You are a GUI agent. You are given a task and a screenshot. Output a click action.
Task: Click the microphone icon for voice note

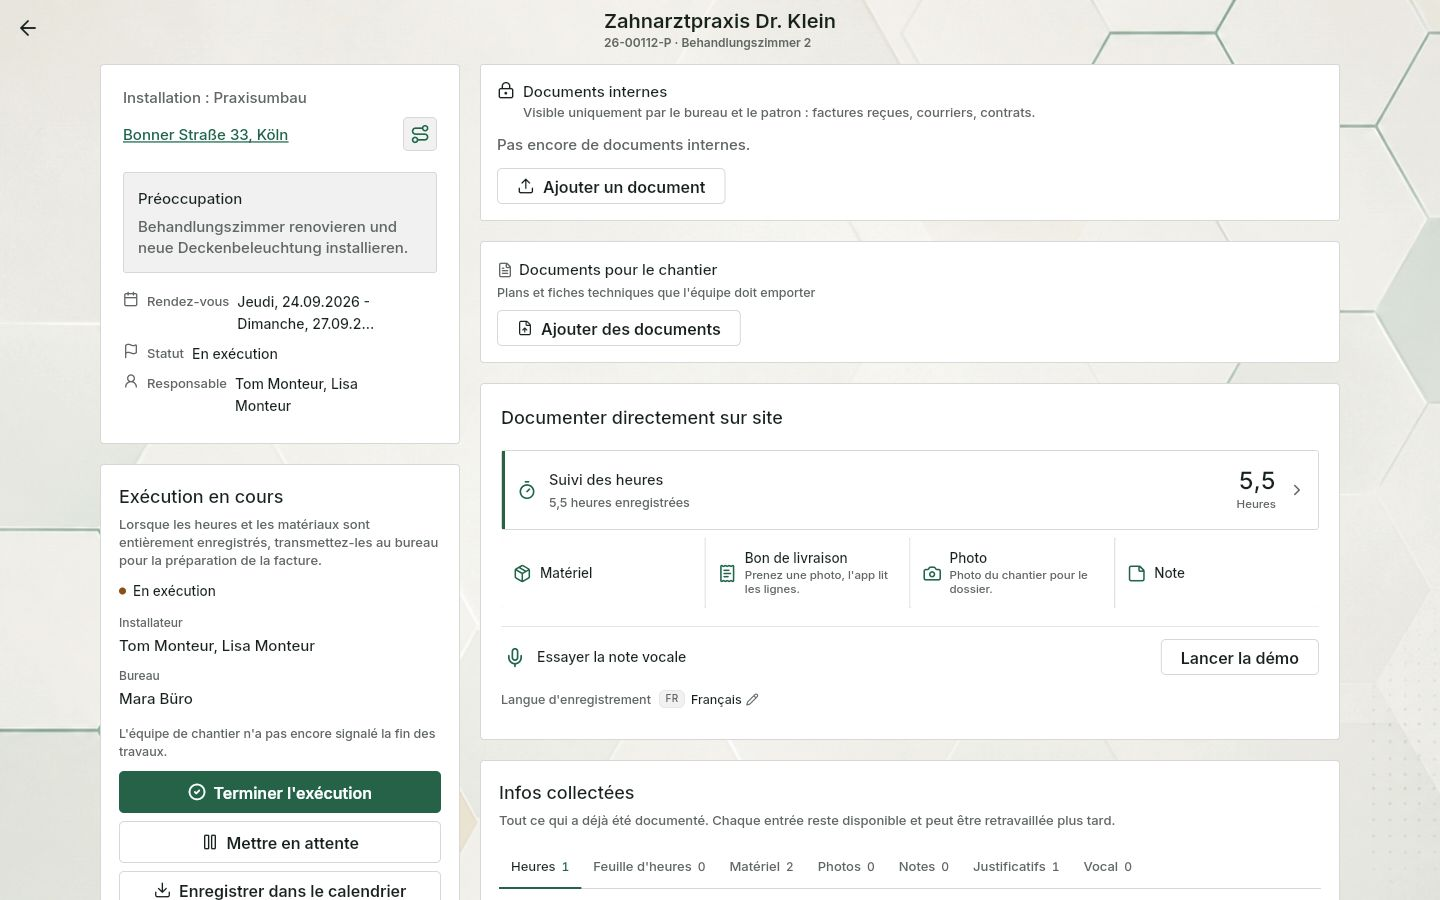pyautogui.click(x=515, y=657)
